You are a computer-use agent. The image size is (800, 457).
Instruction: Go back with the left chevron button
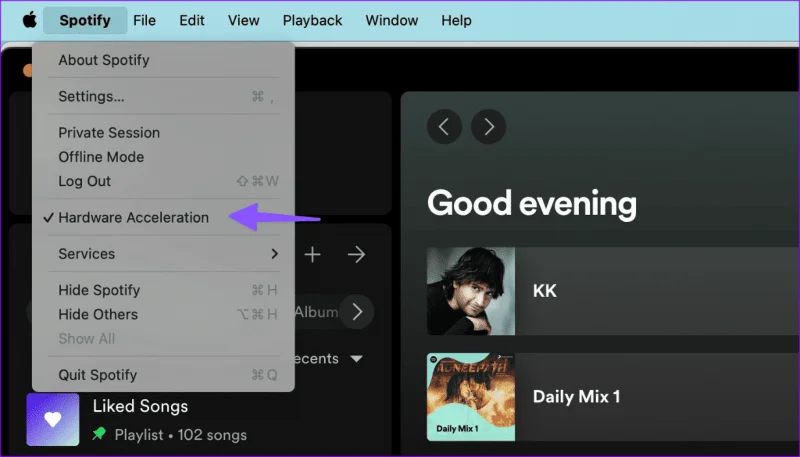[x=444, y=126]
